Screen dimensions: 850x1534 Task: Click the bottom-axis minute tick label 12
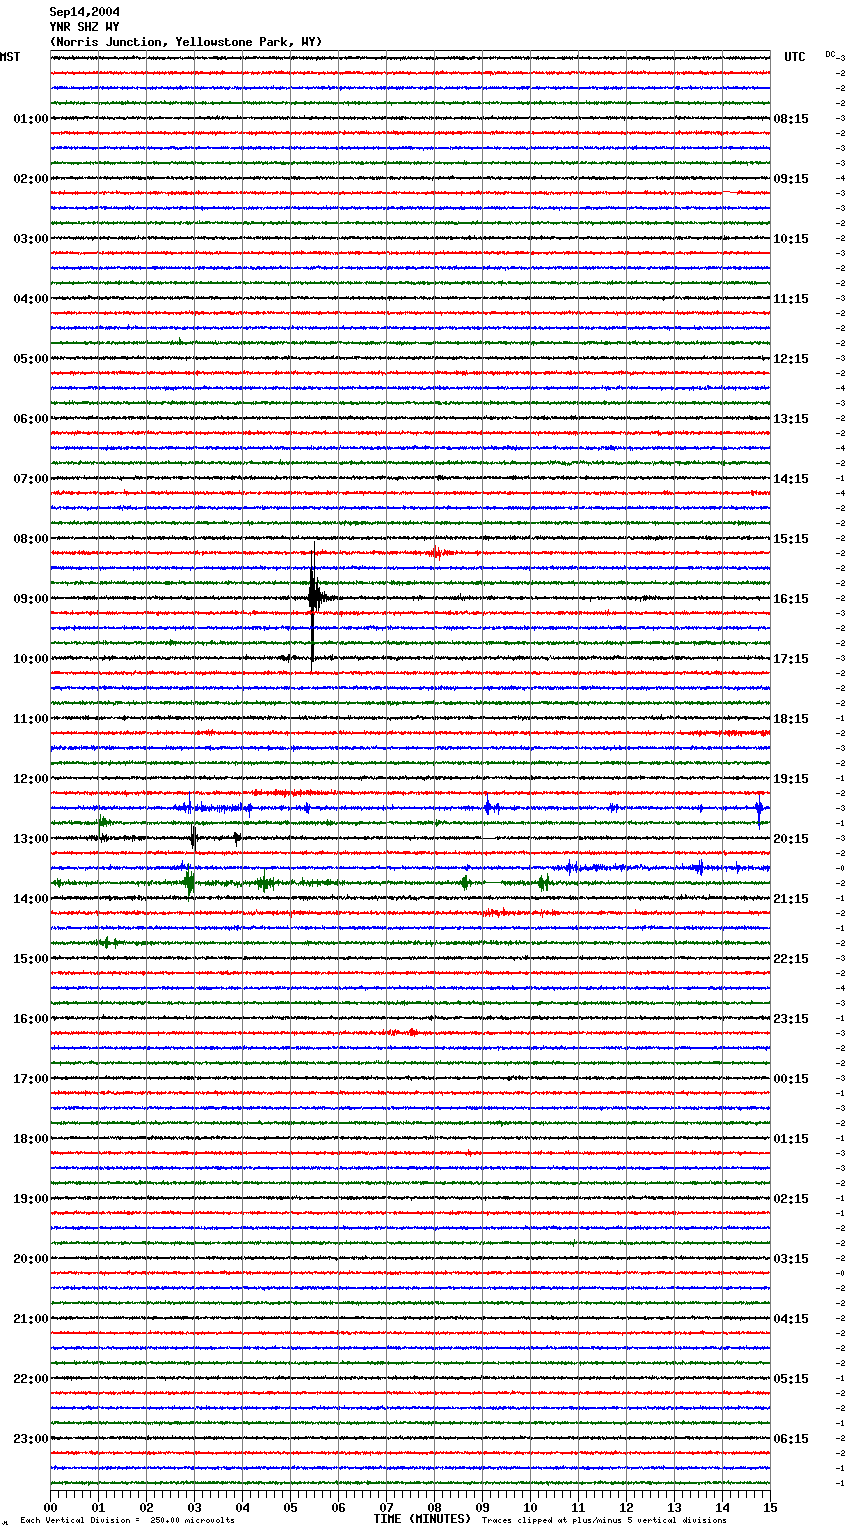(x=626, y=1507)
